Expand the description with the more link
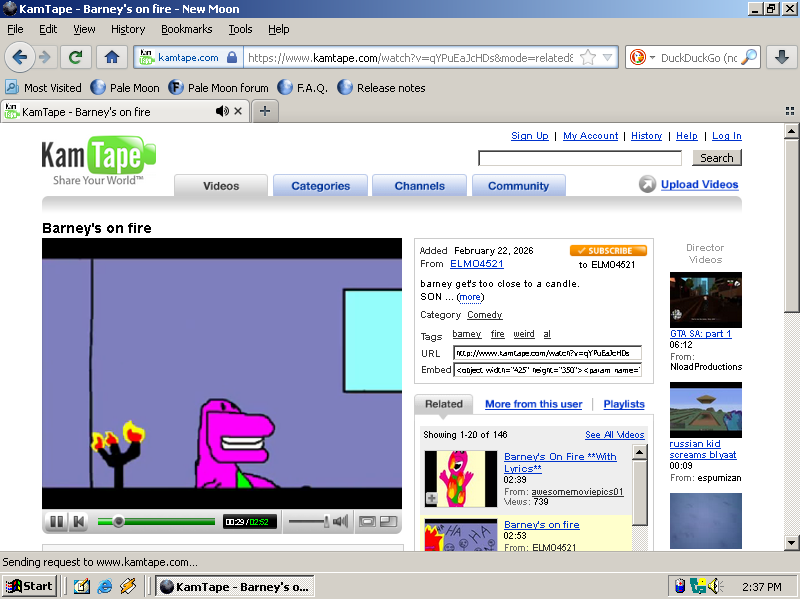Screen dimensions: 800x599 point(470,297)
